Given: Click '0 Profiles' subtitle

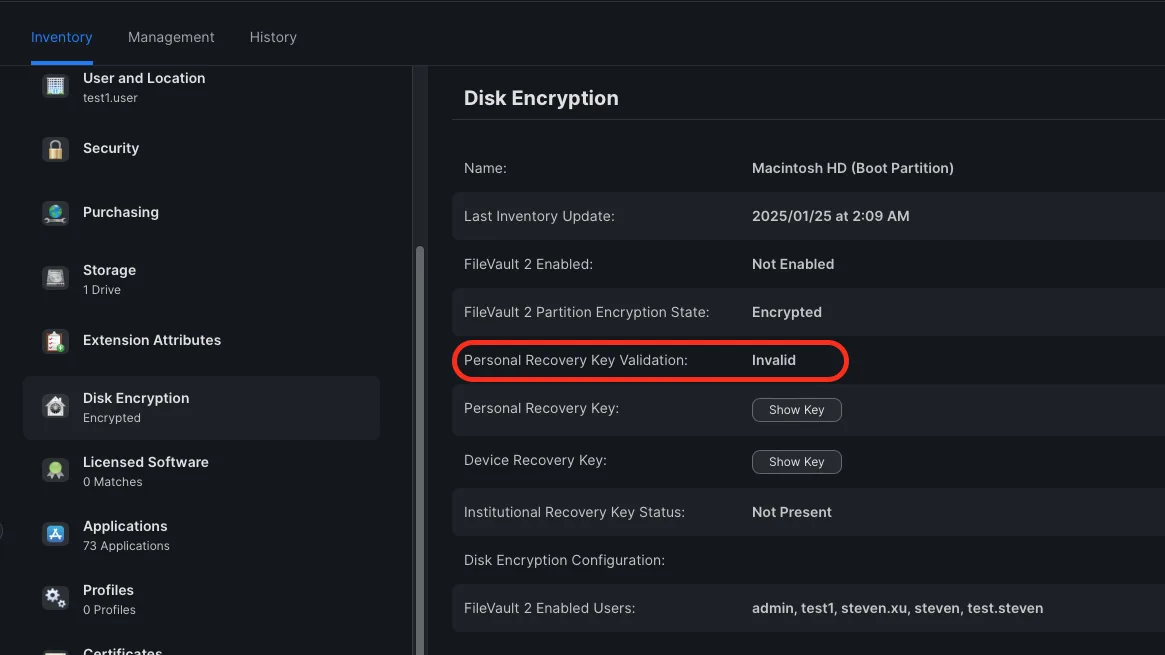Looking at the screenshot, I should [x=109, y=610].
